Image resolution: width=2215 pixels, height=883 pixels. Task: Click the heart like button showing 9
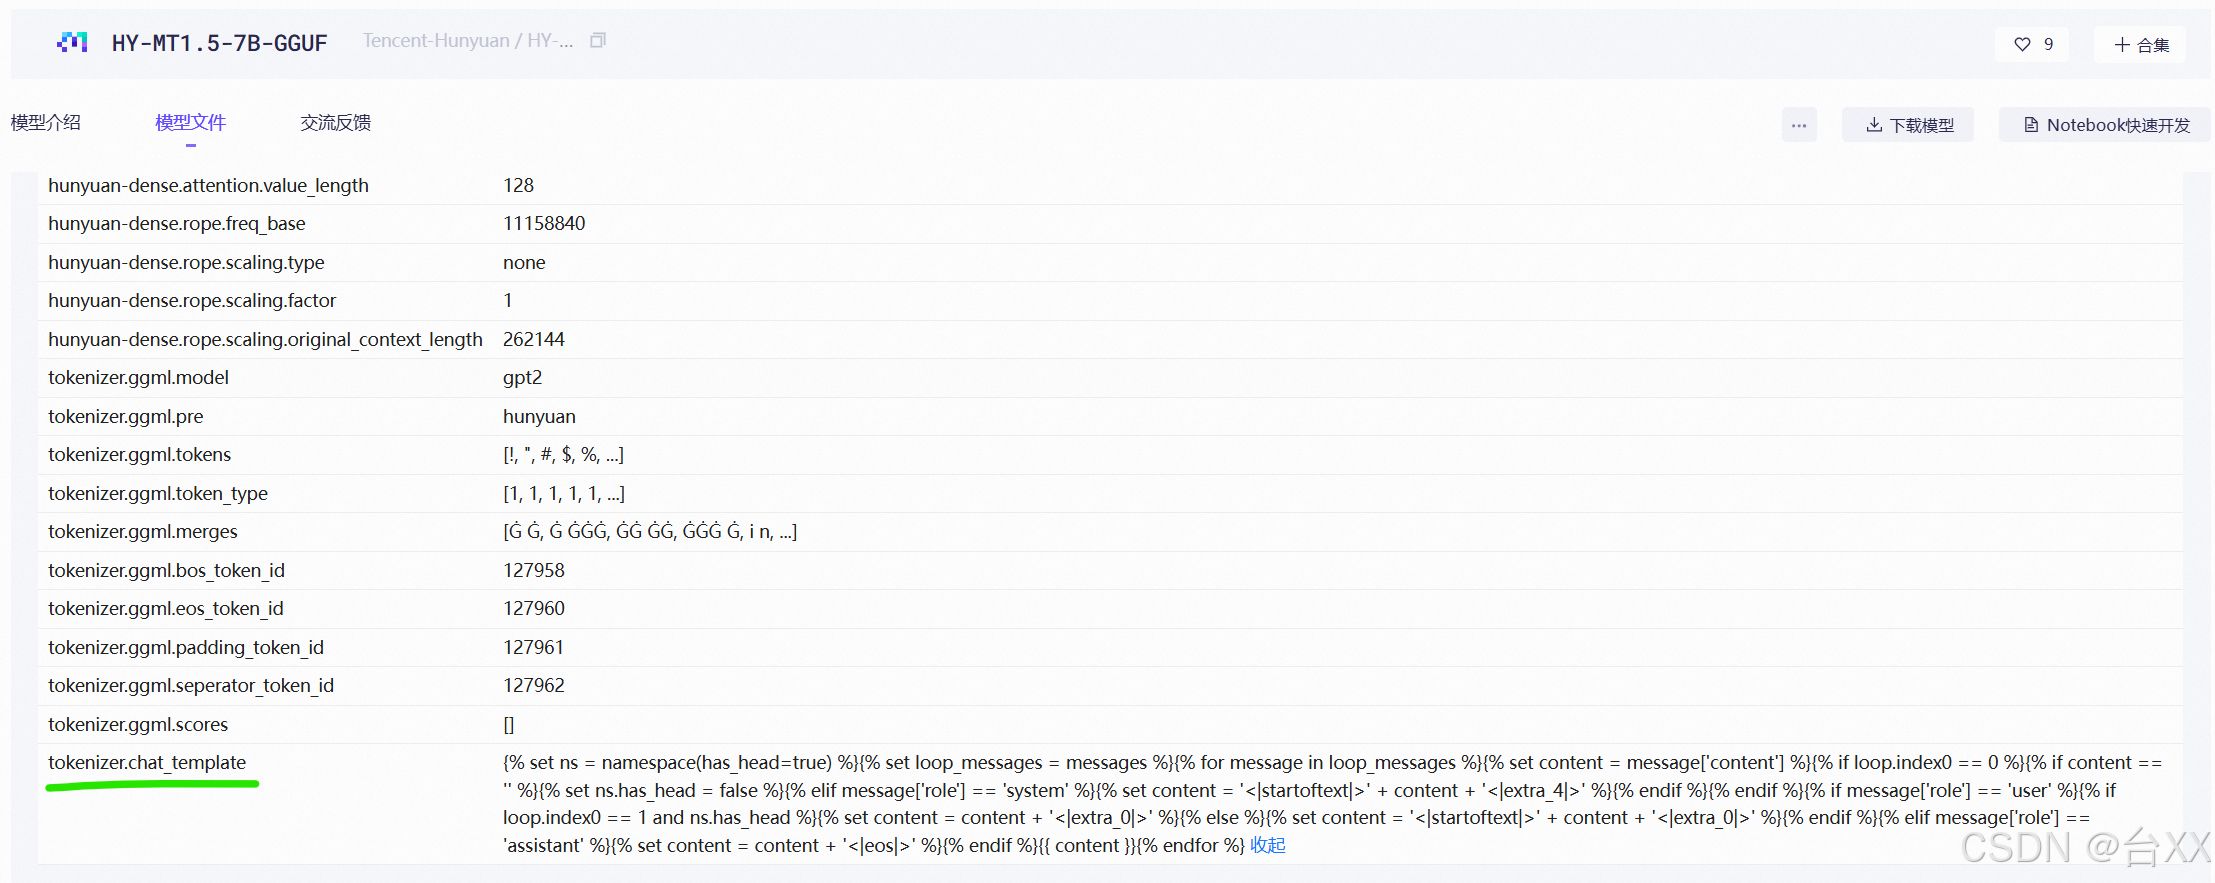click(x=2032, y=44)
